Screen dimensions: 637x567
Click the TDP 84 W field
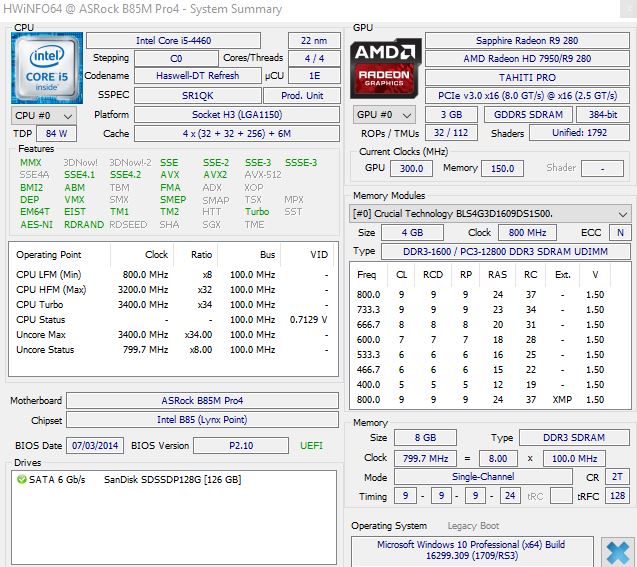[56, 134]
